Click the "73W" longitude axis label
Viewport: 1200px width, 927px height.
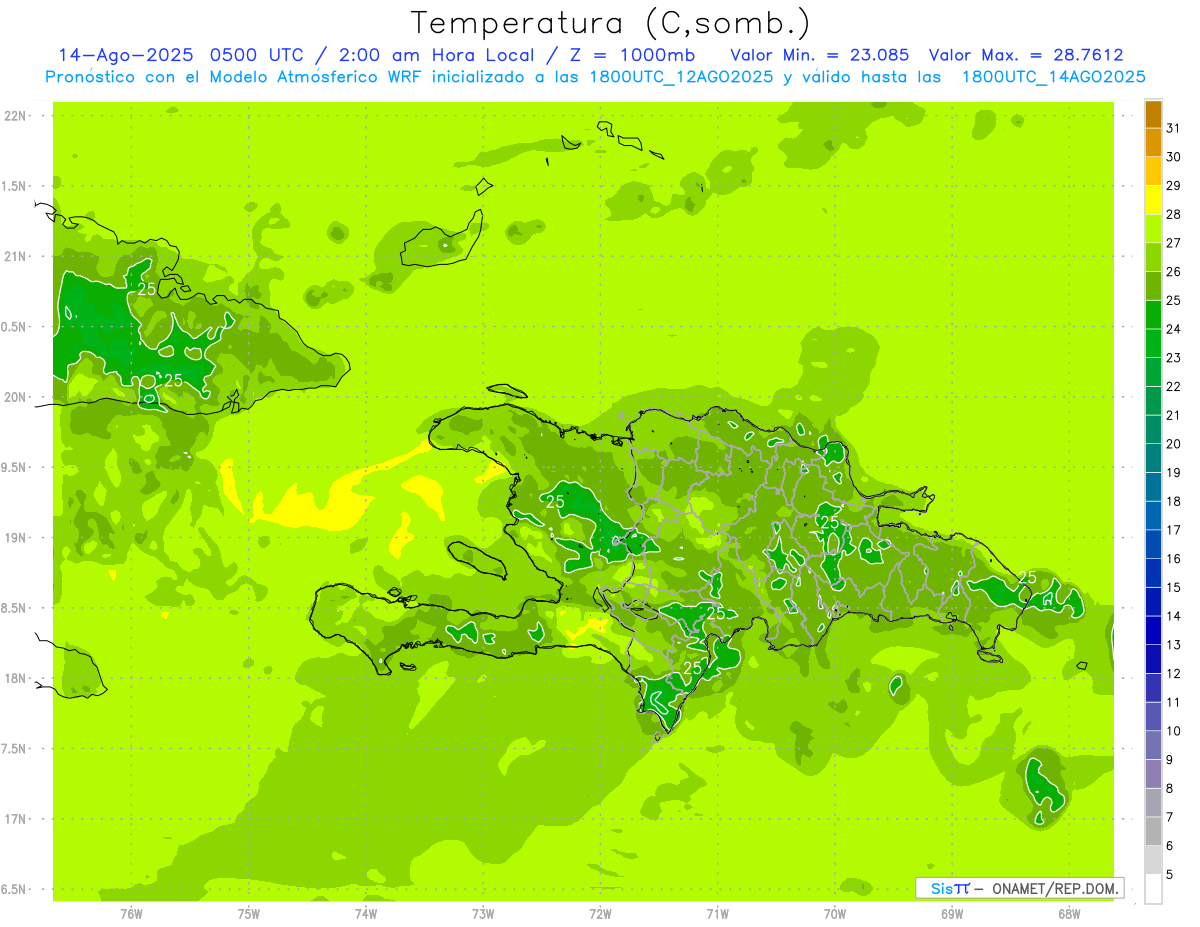[x=483, y=913]
